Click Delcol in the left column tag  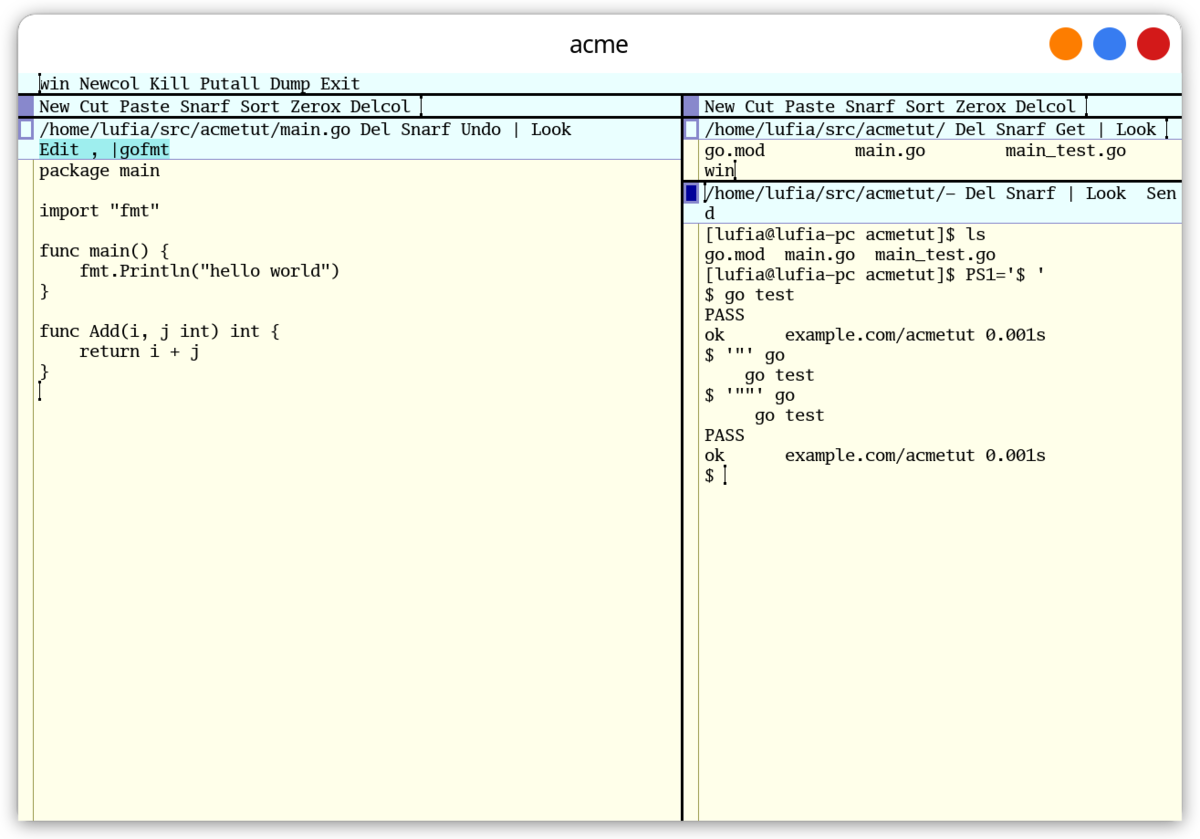[380, 106]
